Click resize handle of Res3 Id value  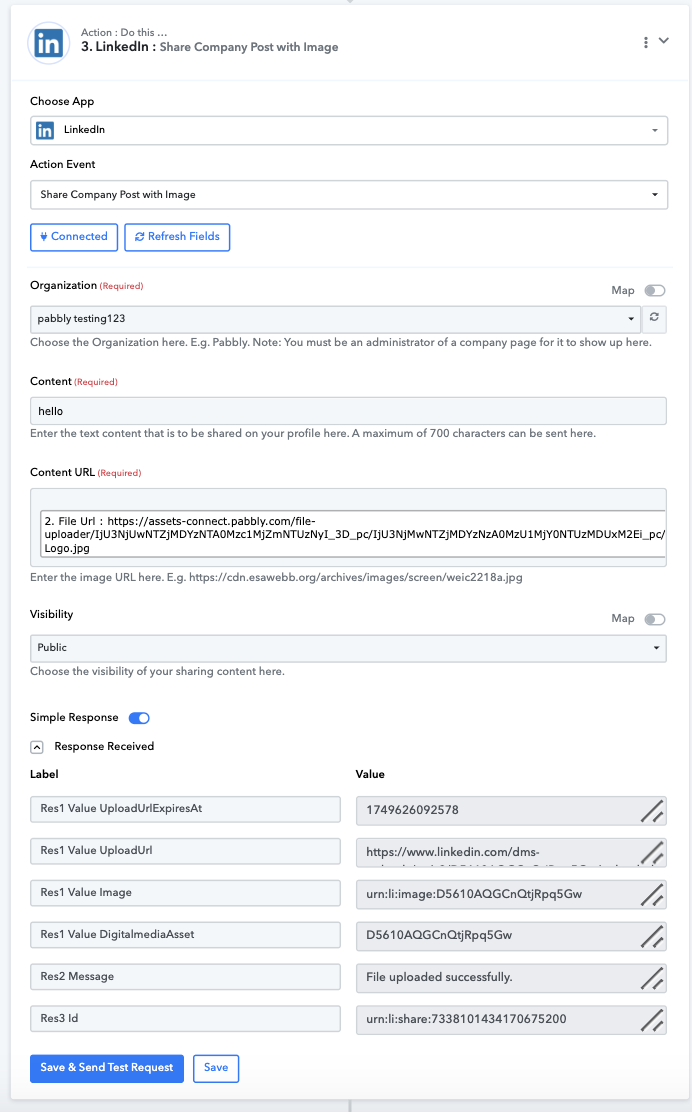point(652,1019)
